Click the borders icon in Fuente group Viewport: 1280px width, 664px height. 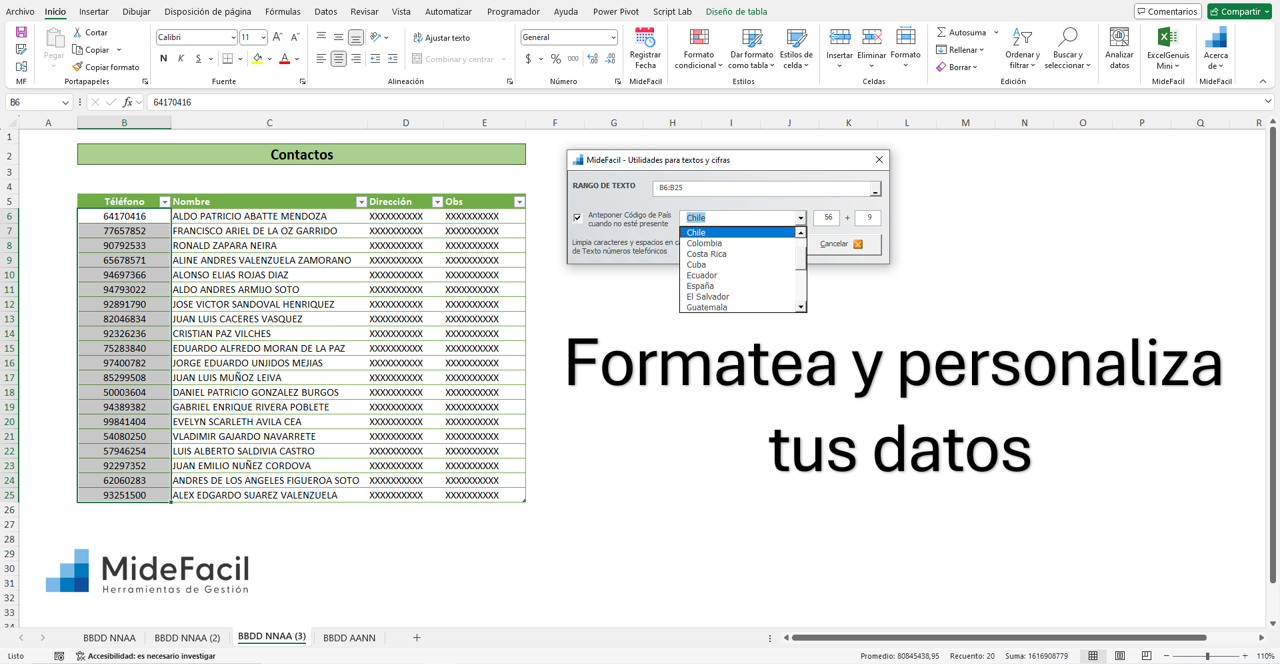click(228, 59)
